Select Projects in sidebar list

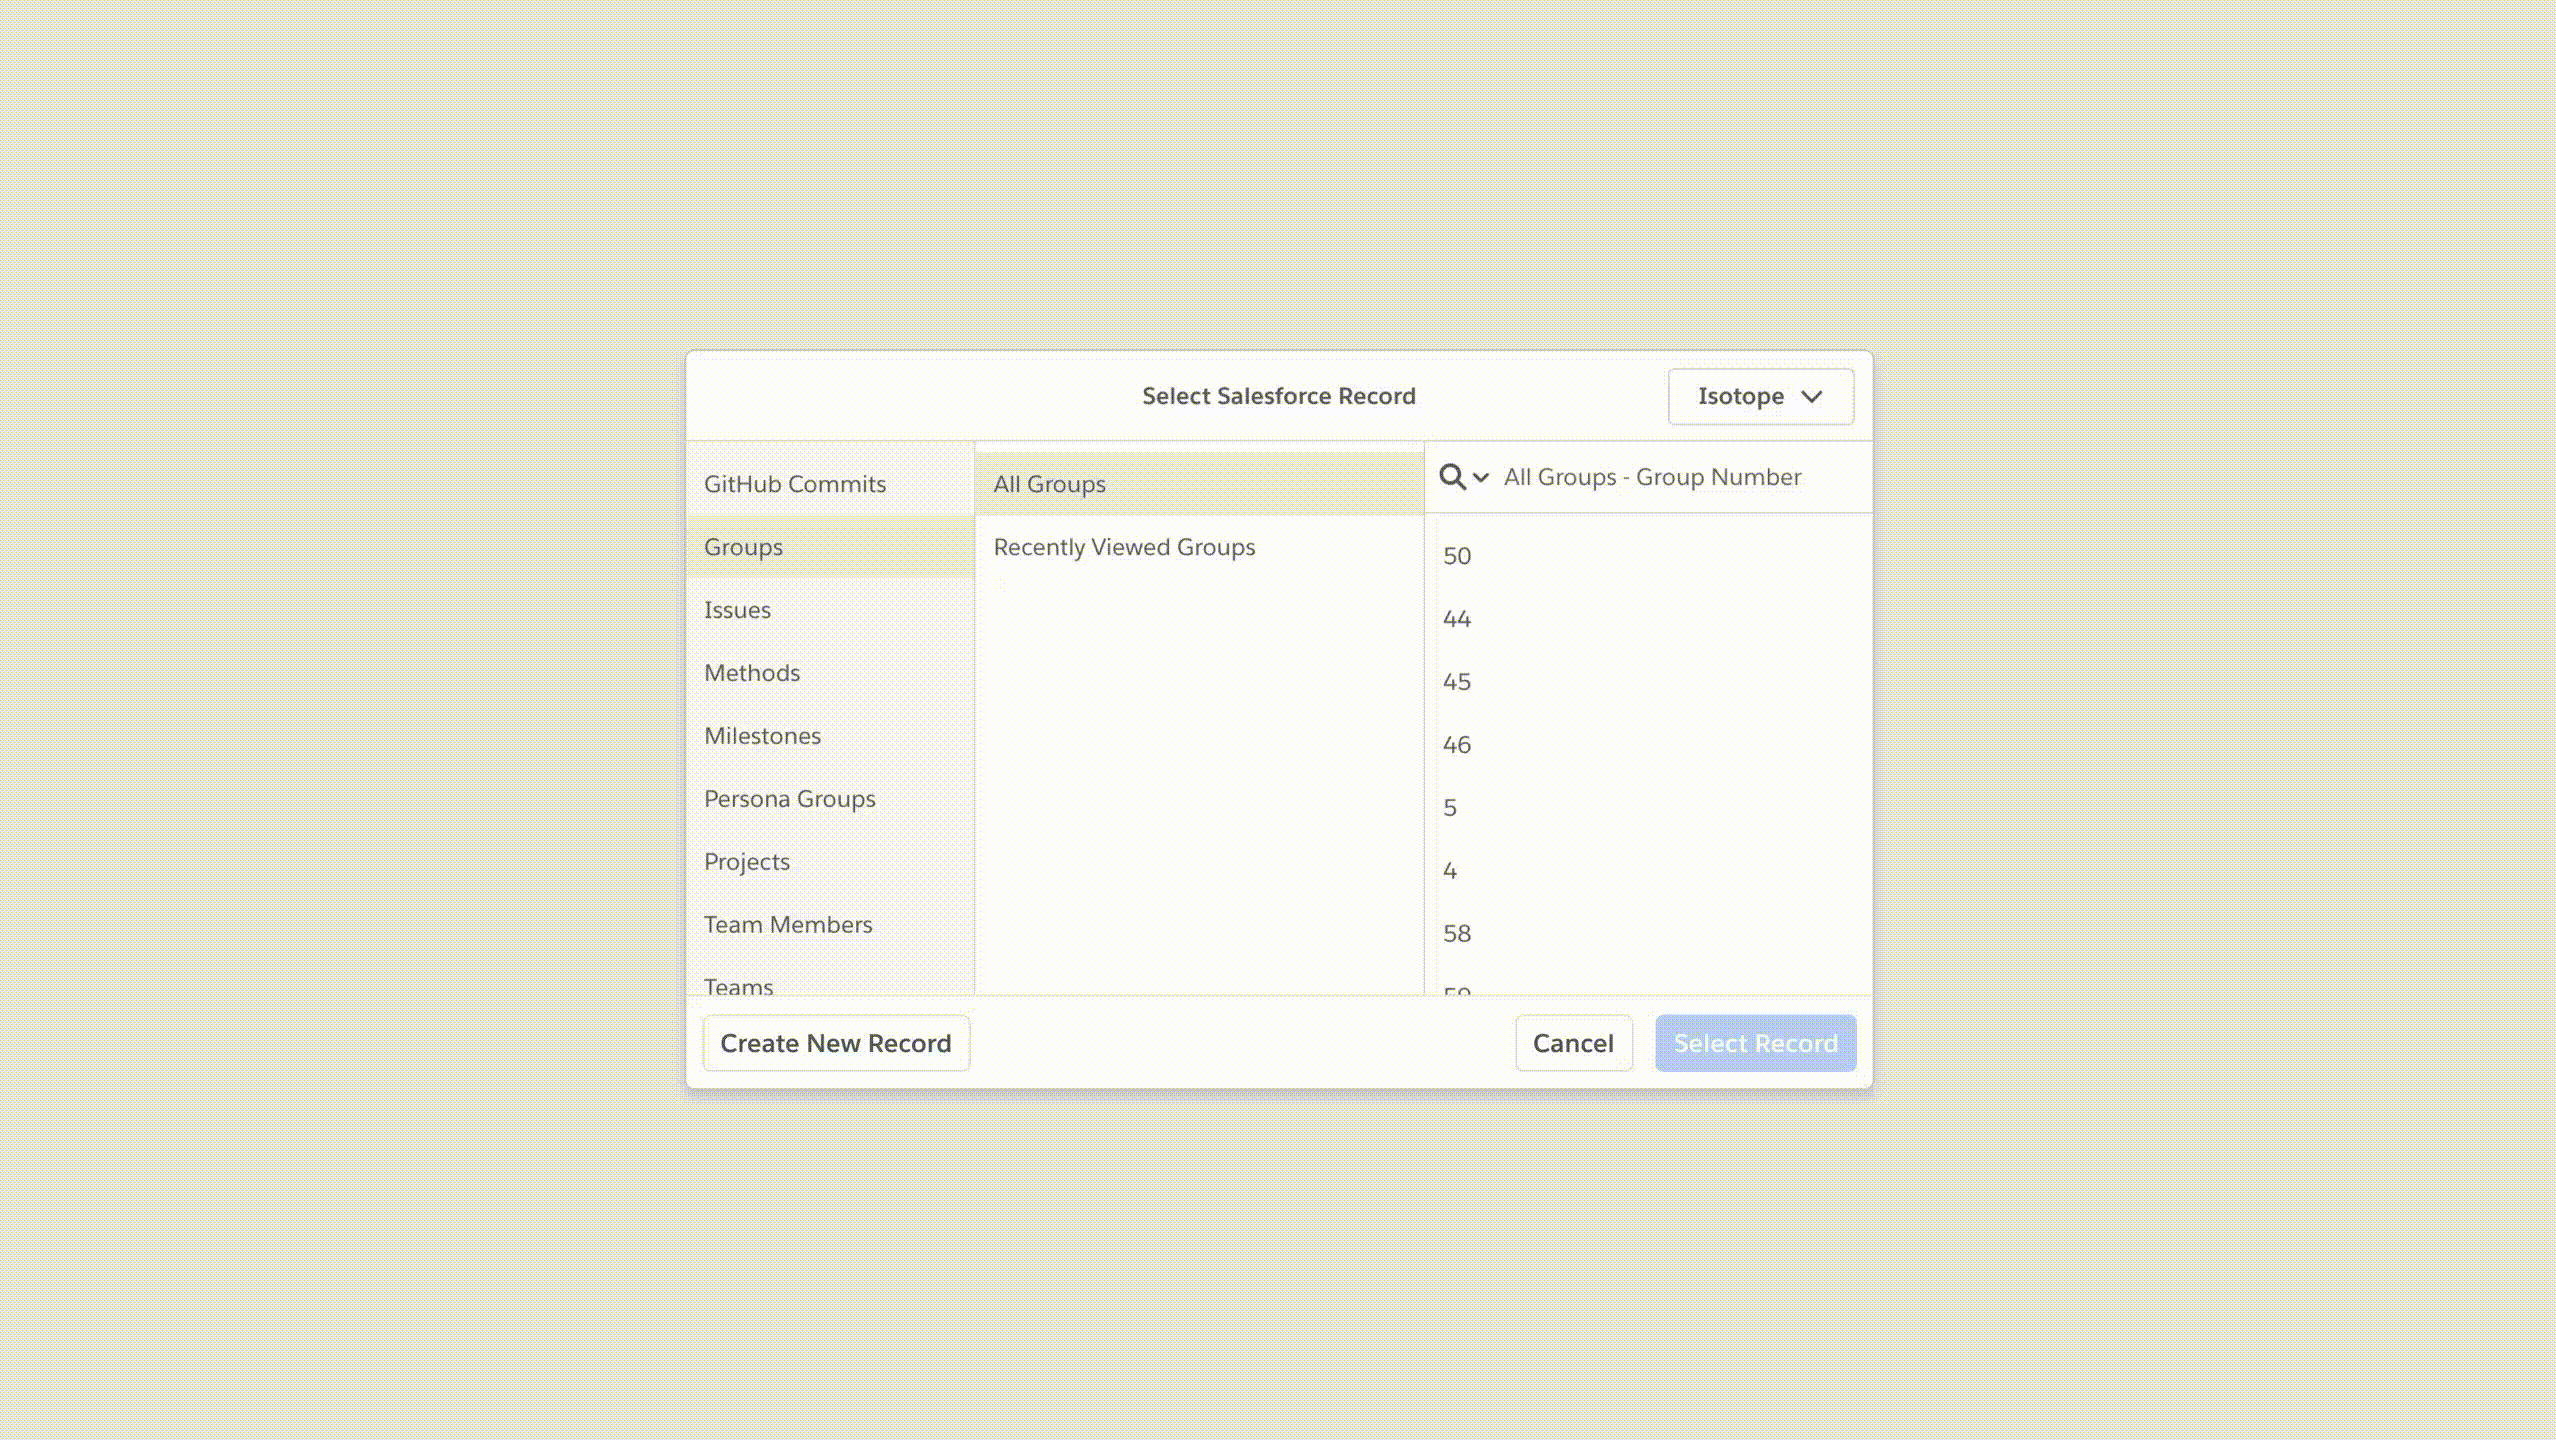click(x=746, y=862)
